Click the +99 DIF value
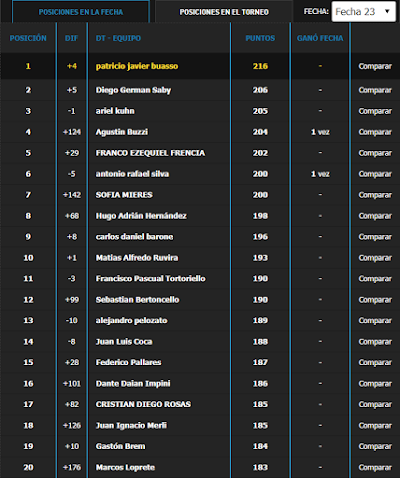 (72, 300)
